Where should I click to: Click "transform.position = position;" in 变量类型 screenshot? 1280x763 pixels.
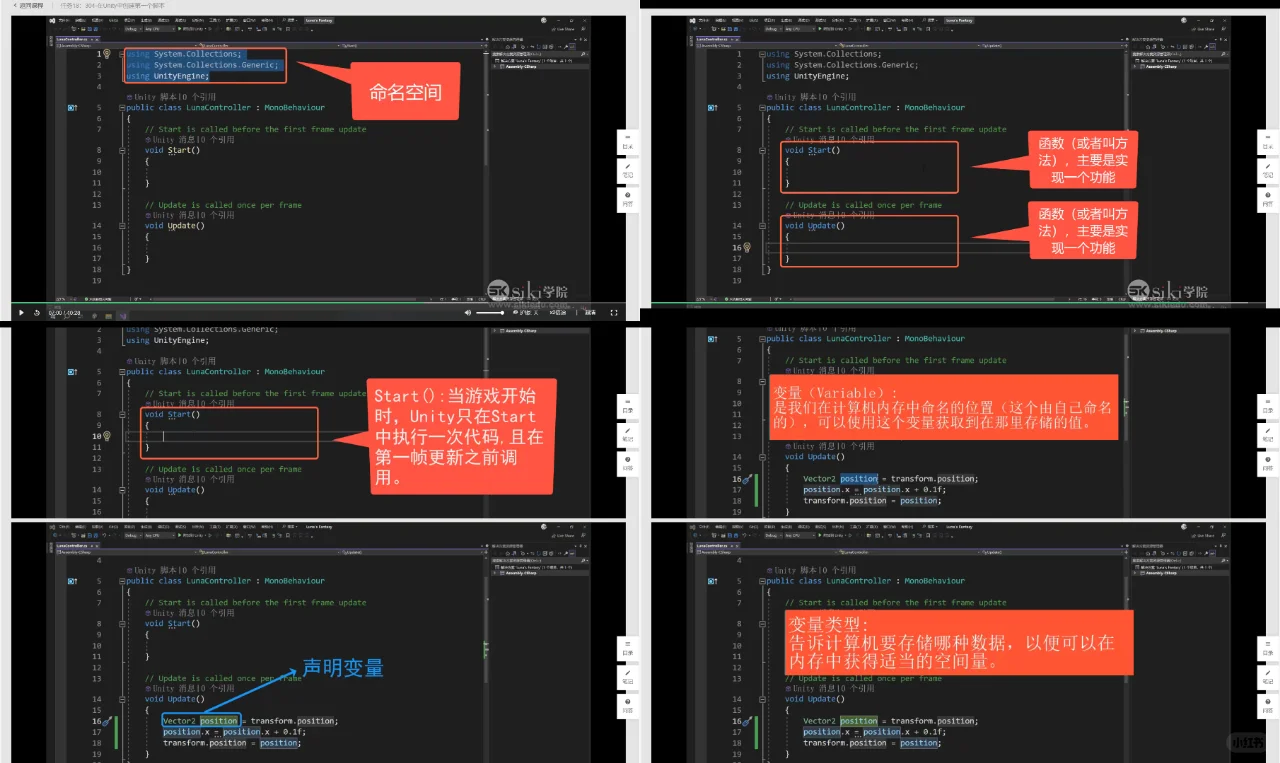pos(871,743)
